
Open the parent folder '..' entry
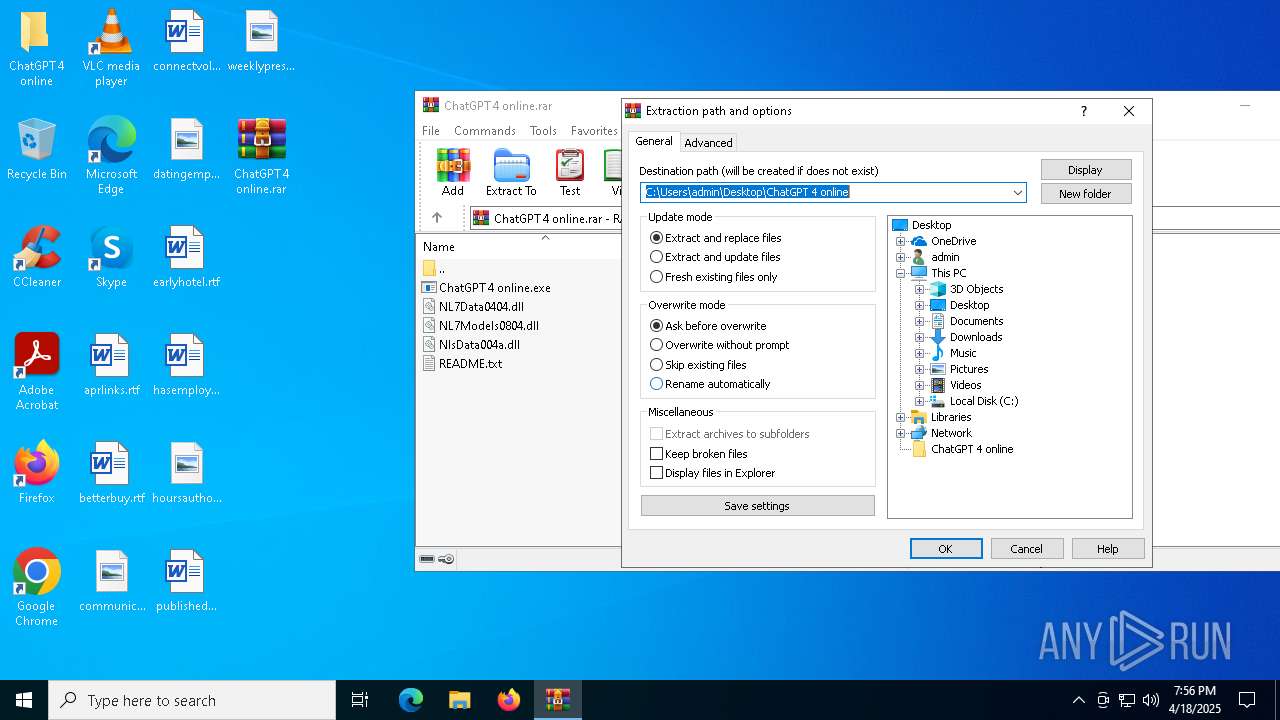pyautogui.click(x=434, y=268)
